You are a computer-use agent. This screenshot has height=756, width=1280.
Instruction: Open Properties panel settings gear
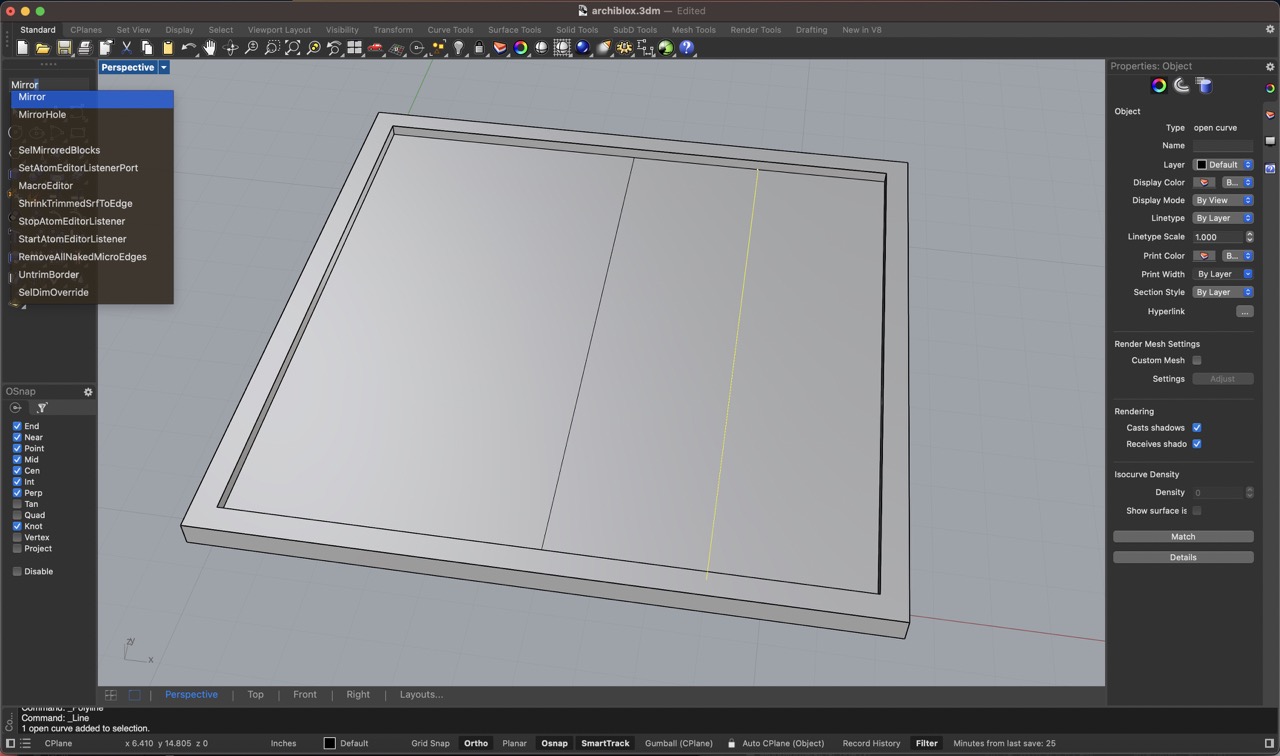1270,66
